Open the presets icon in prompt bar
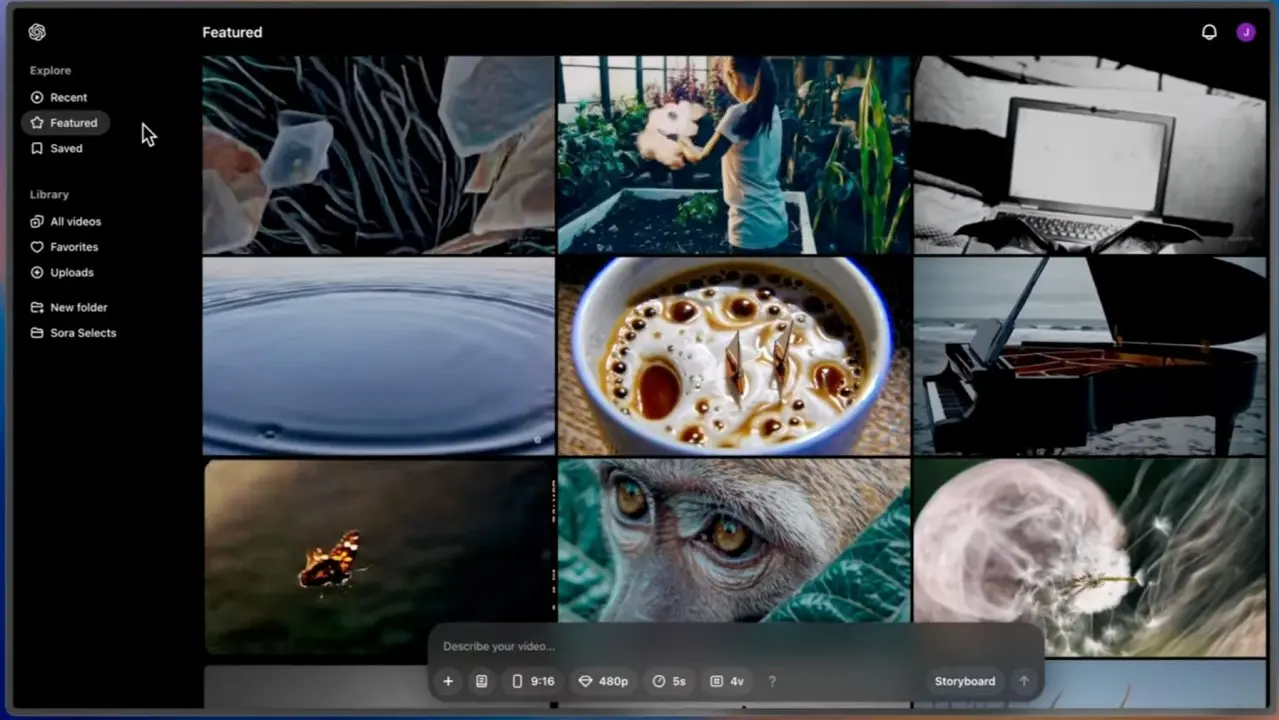The height and width of the screenshot is (720, 1279). point(481,681)
